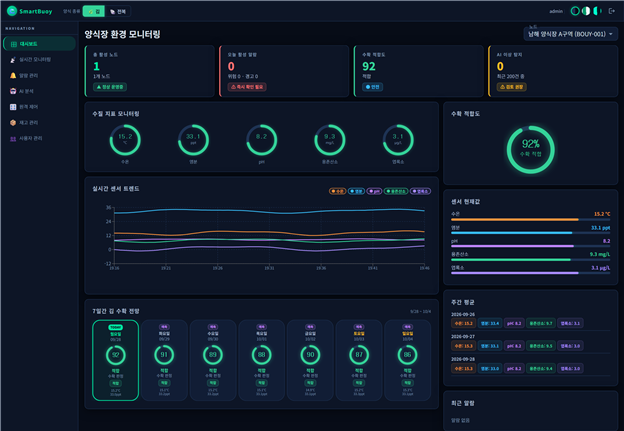Click the 주간 평균 panel heading

tap(462, 302)
